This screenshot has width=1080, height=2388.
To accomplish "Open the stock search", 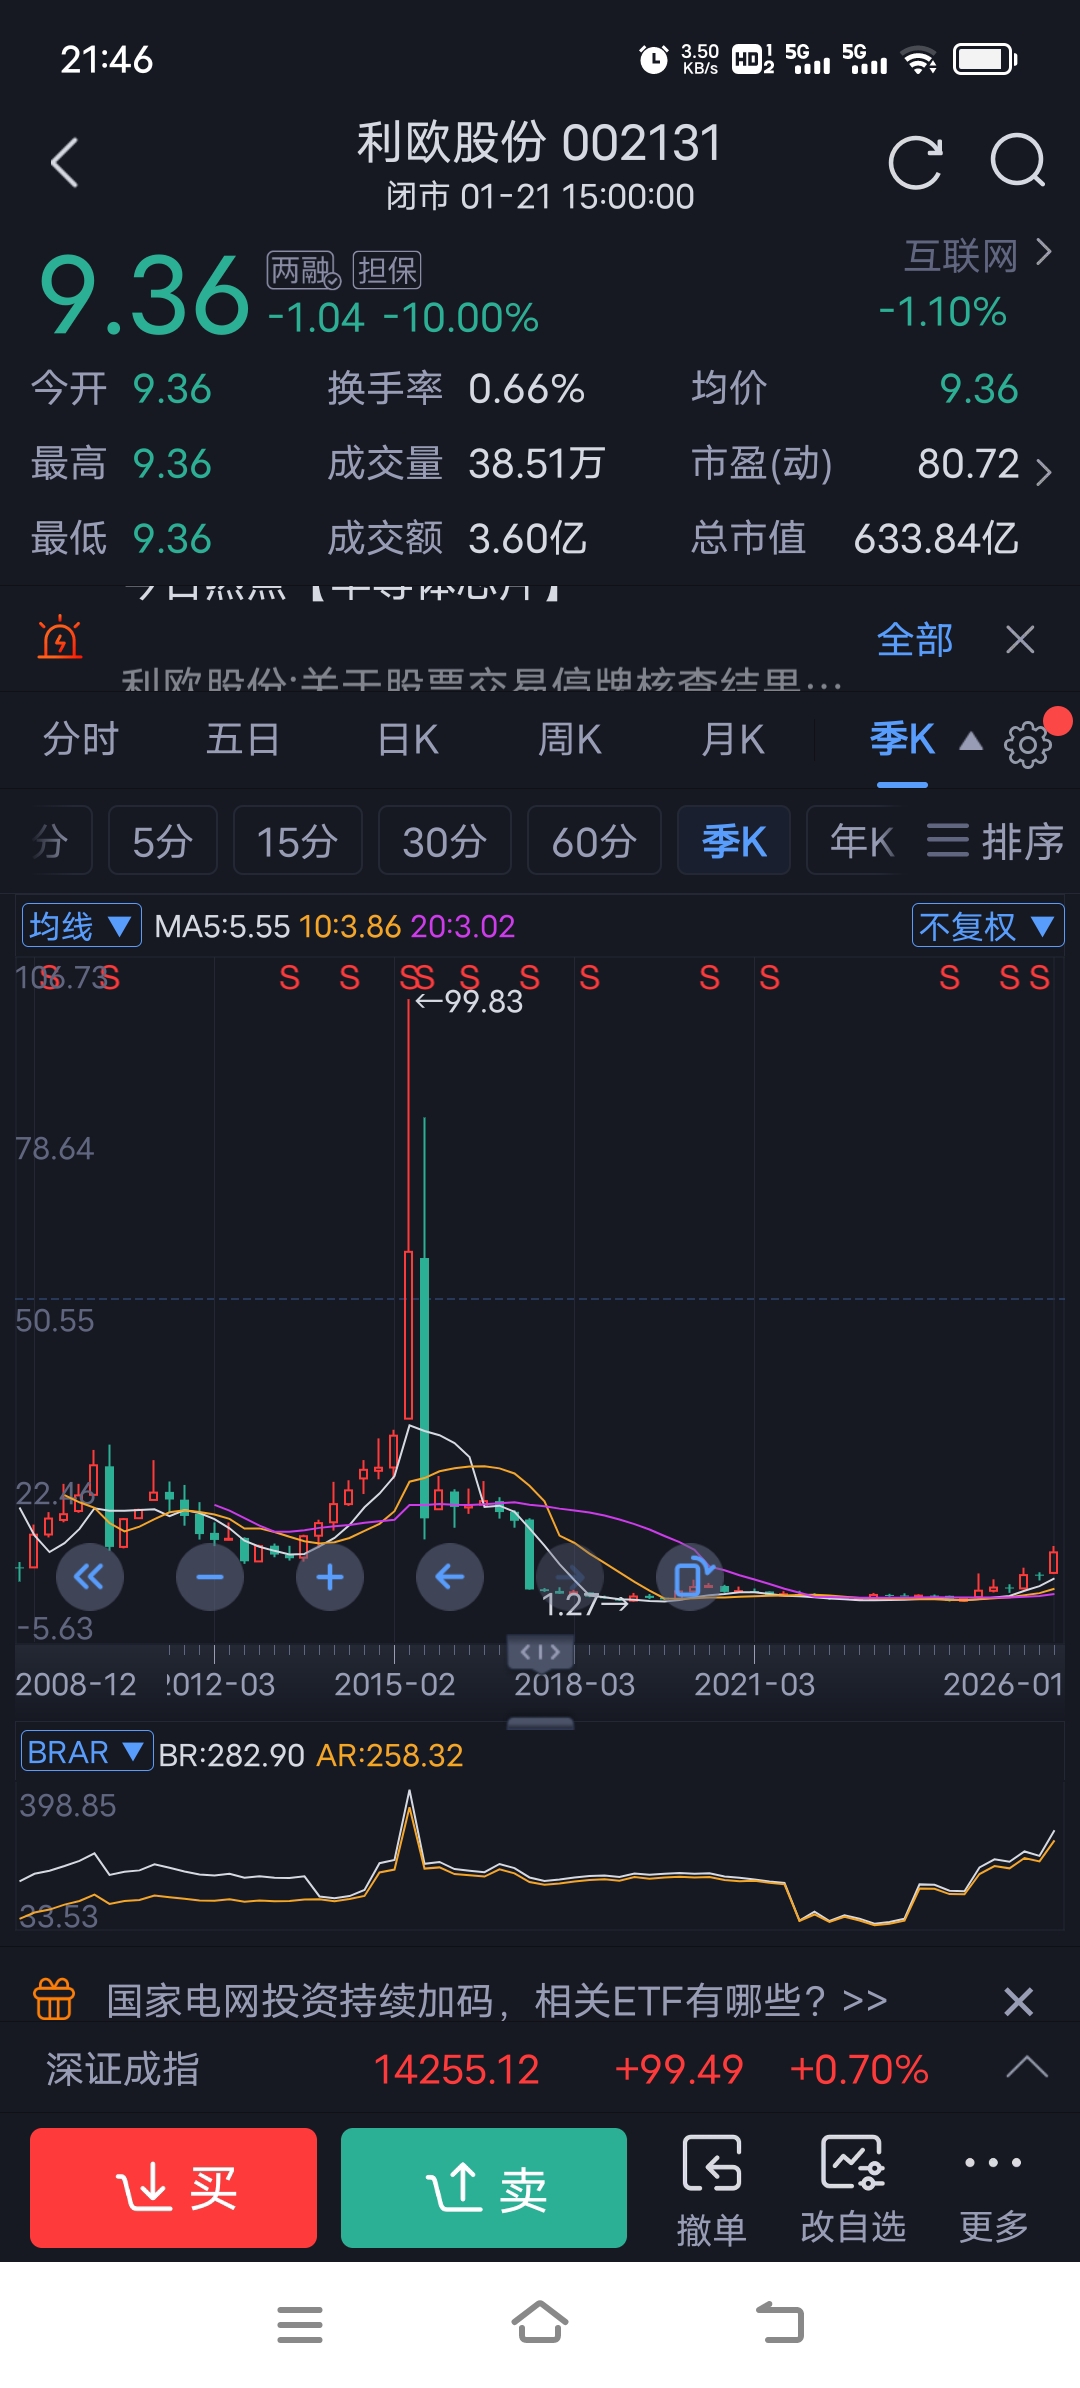I will (1018, 160).
